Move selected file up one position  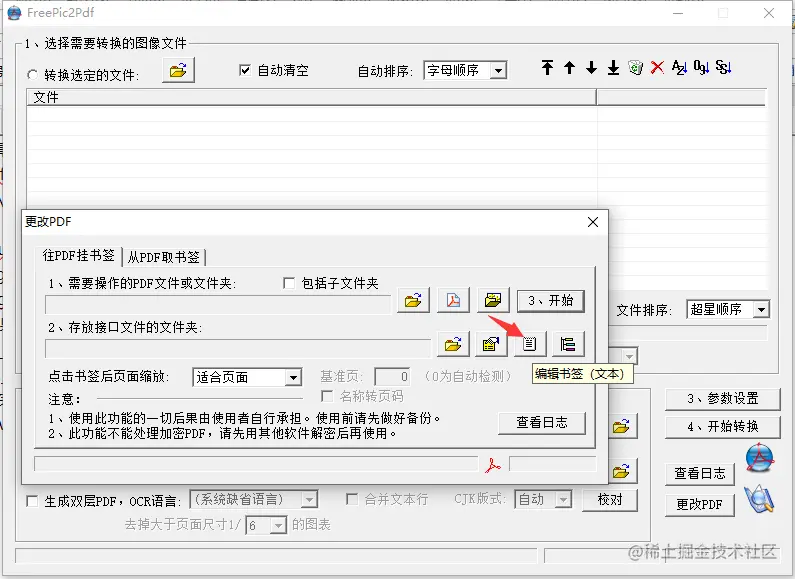click(569, 67)
